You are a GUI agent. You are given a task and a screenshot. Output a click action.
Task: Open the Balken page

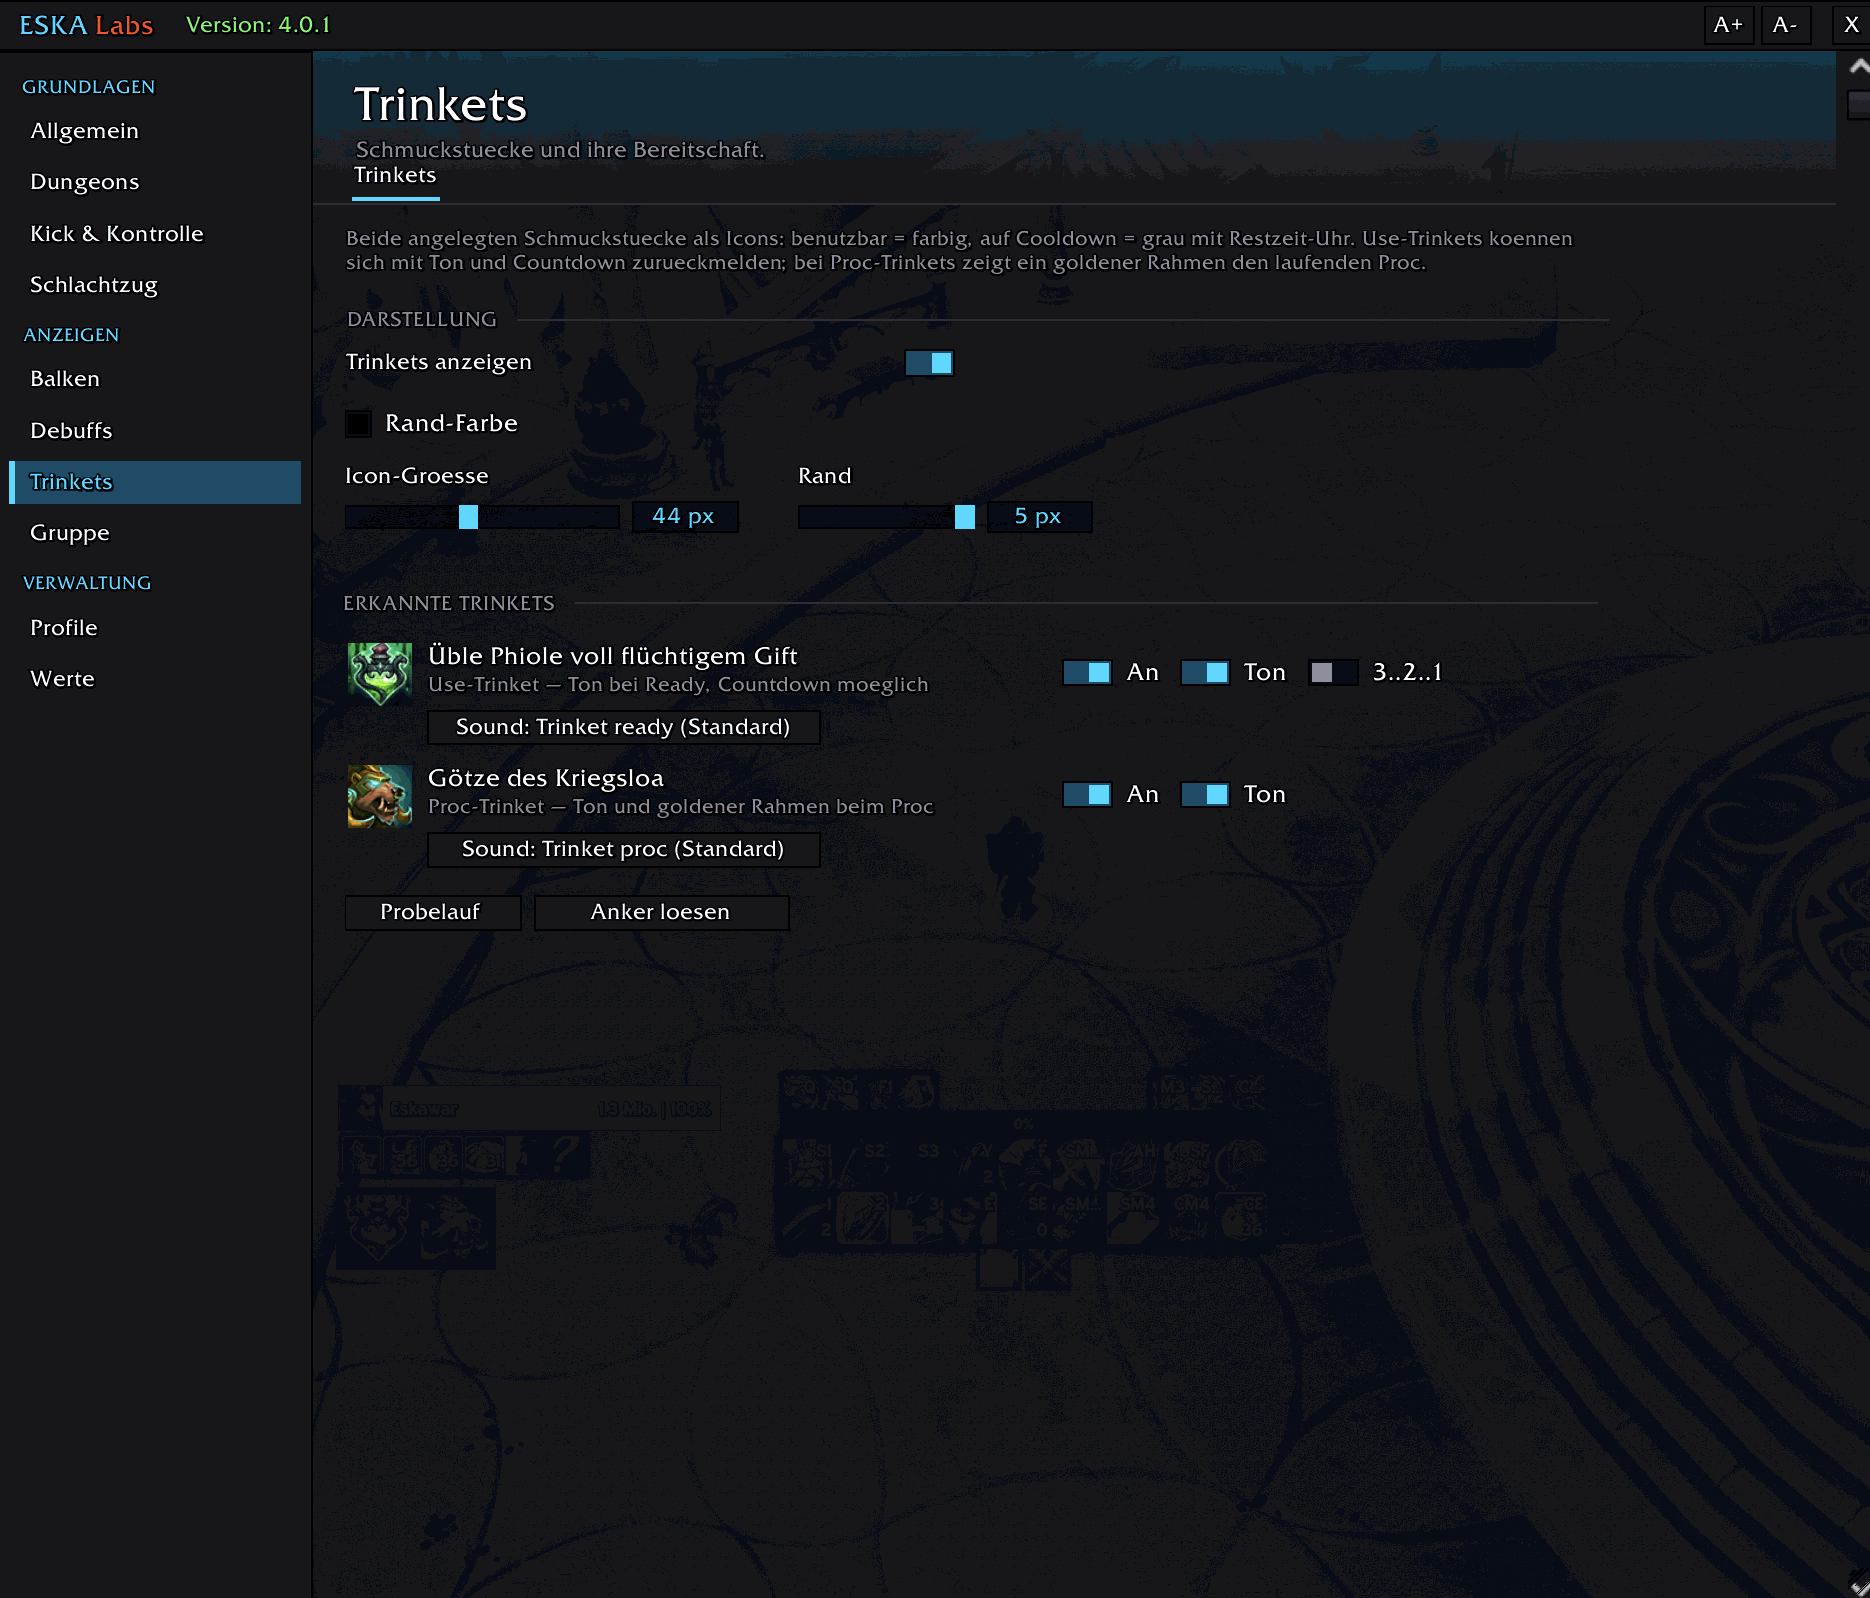pos(155,379)
